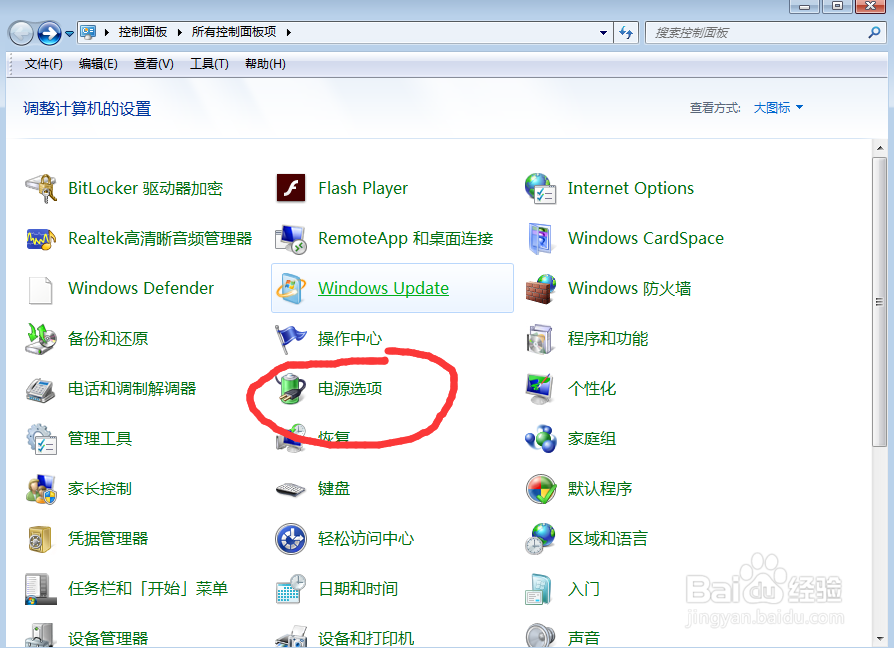
Task: Click the 默认程序 icon
Action: tap(541, 489)
